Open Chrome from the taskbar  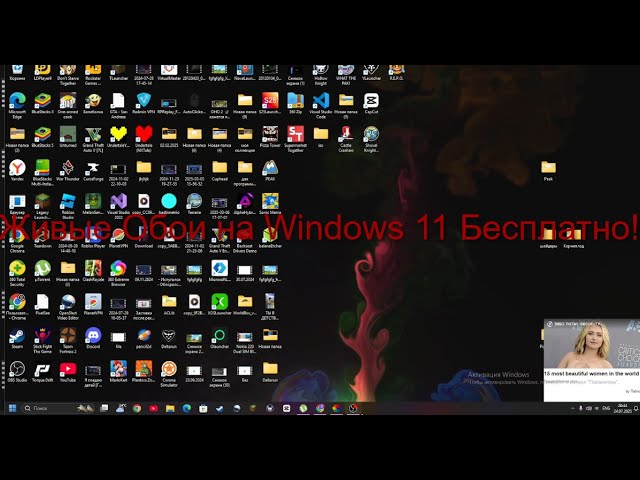point(137,408)
